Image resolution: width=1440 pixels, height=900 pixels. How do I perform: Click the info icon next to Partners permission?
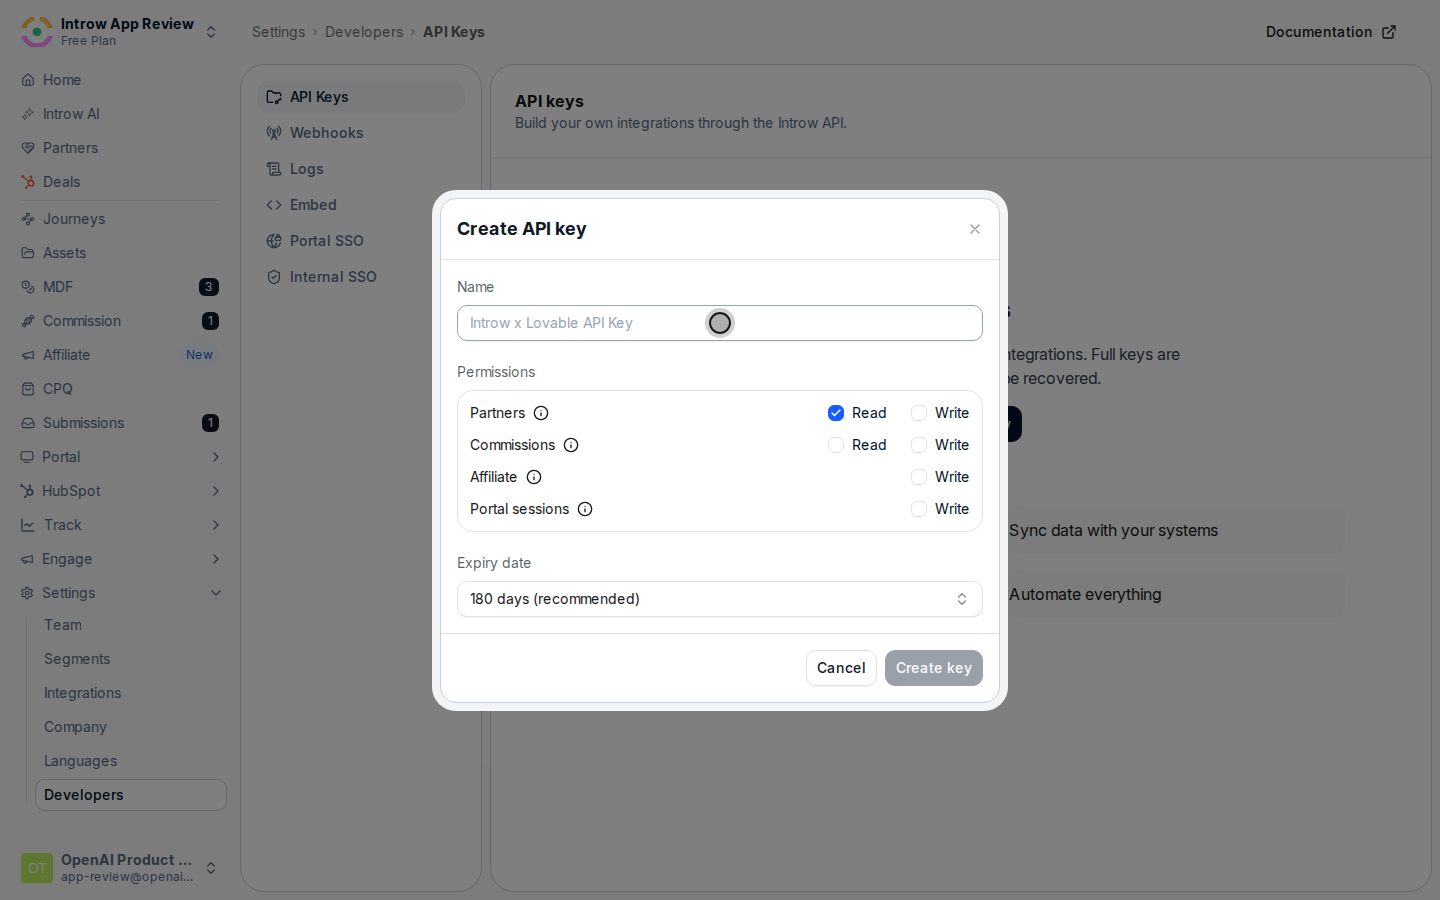541,413
